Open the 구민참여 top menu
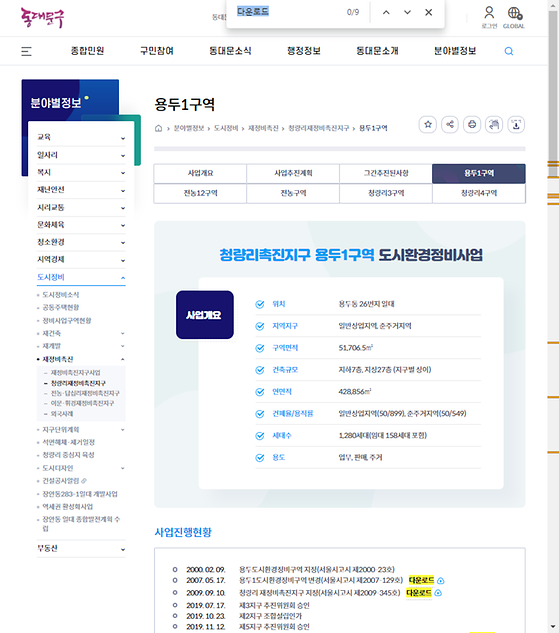The image size is (559, 633). 157,51
